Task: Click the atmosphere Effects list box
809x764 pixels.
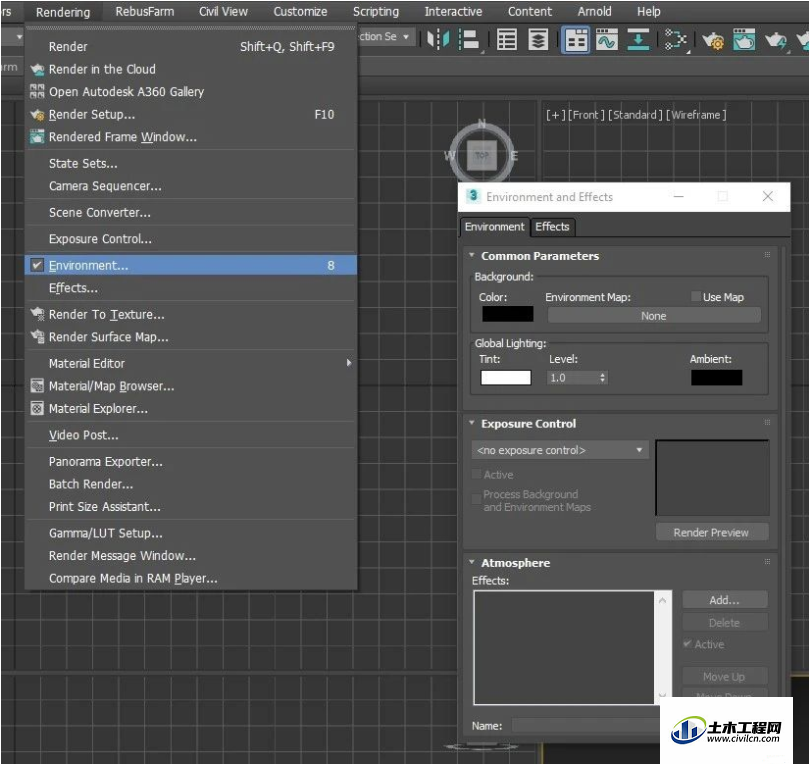Action: (563, 647)
